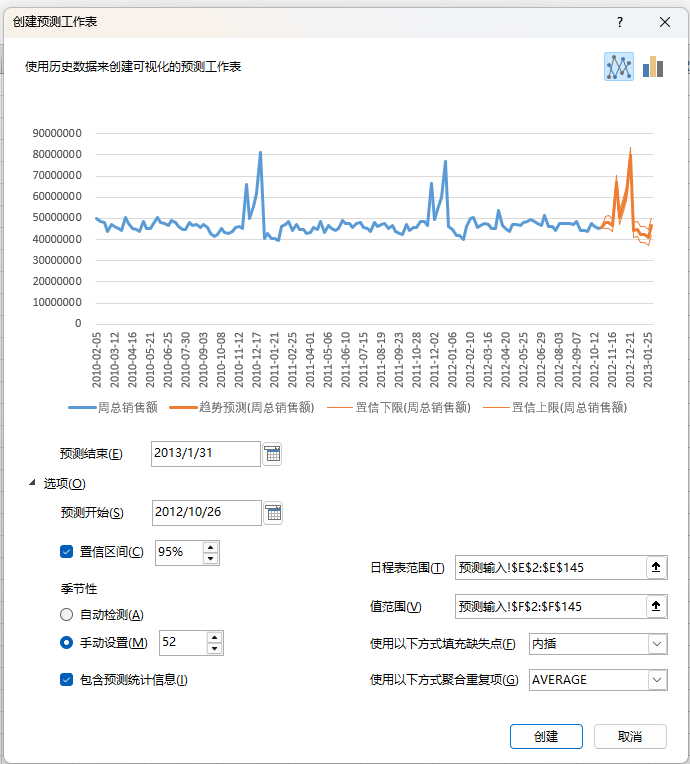Click the 季节性 section label
Screen dimensions: 690x764
(x=78, y=589)
